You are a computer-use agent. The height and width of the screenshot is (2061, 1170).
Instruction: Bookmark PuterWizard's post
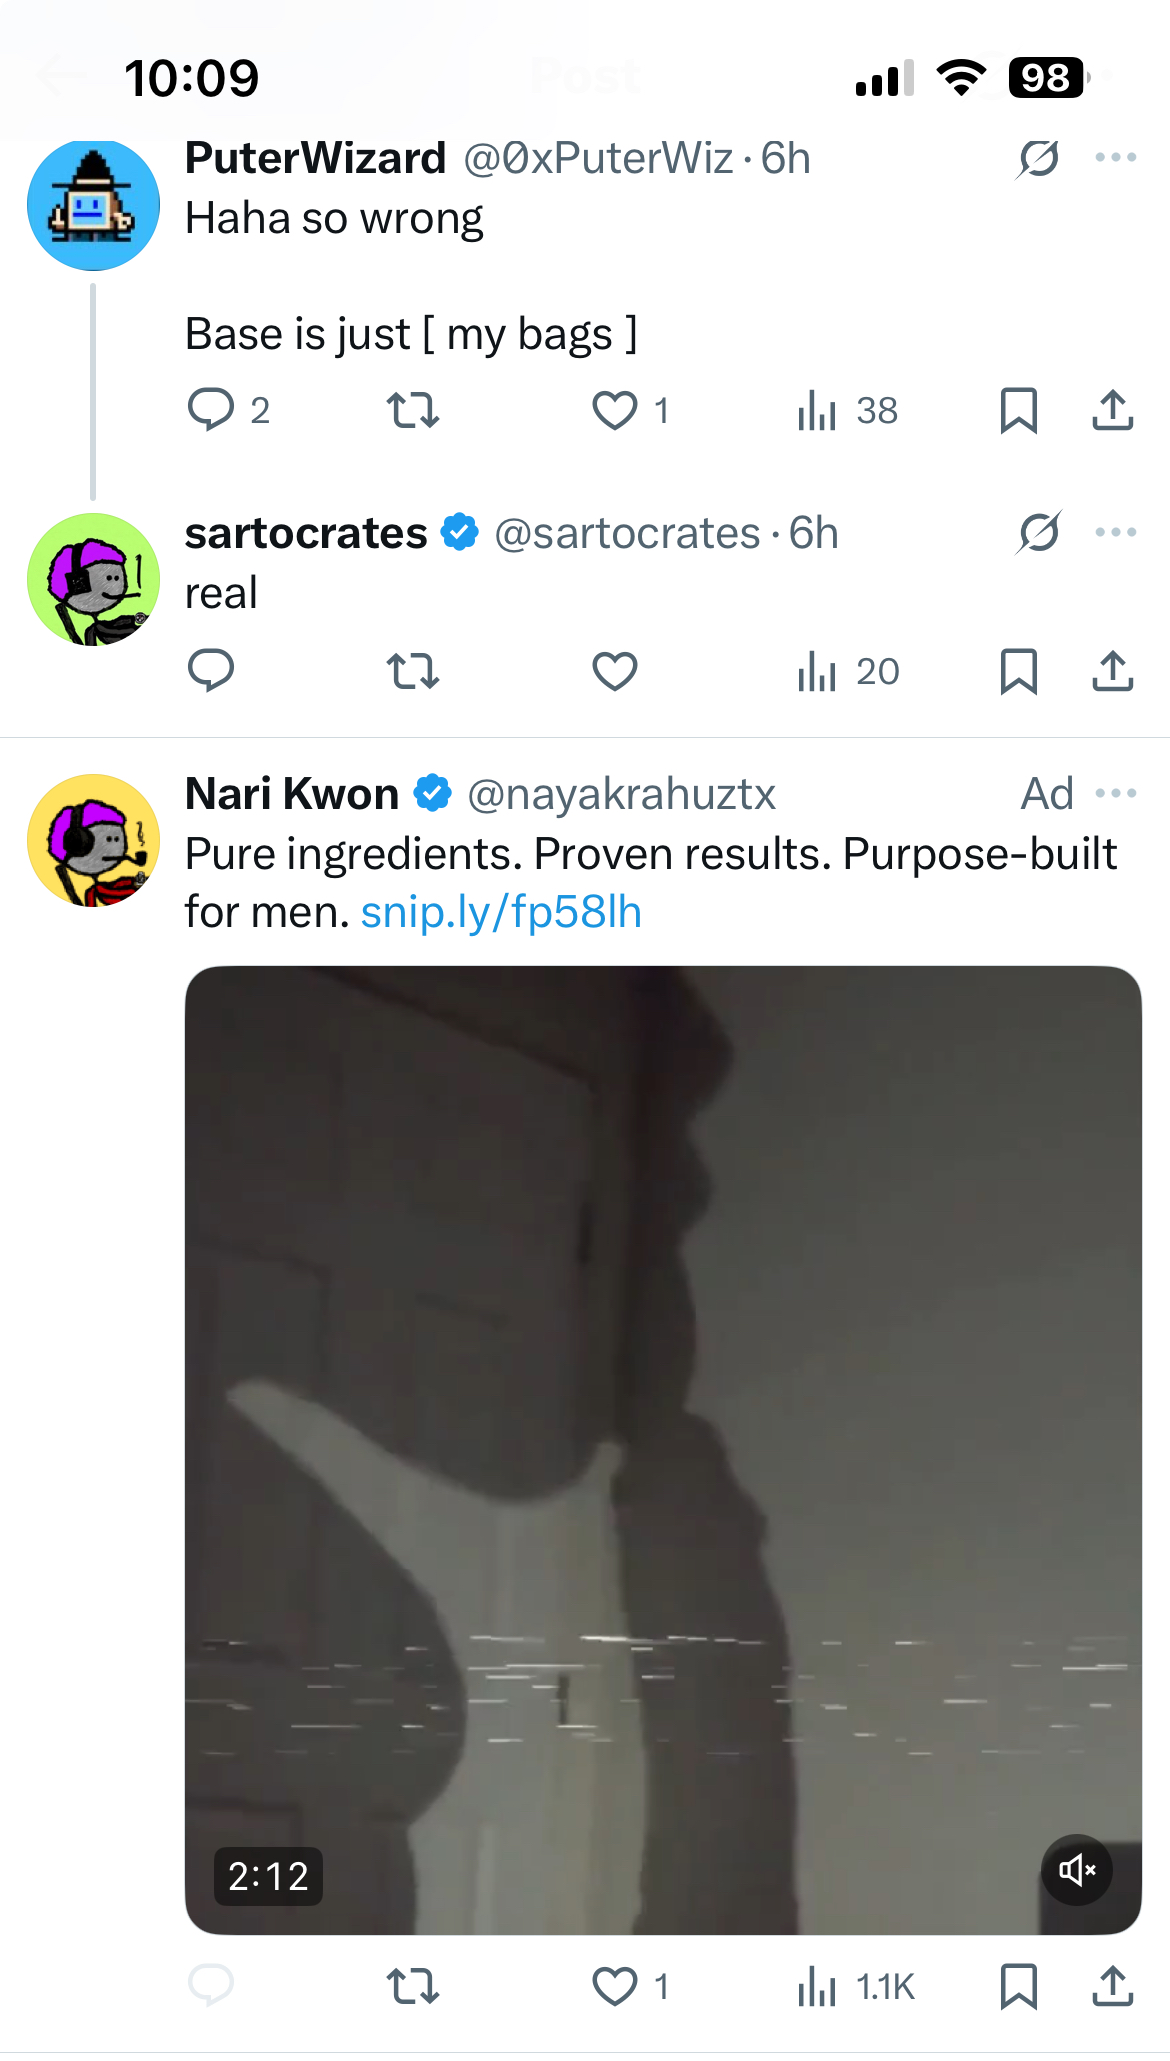coord(1018,410)
